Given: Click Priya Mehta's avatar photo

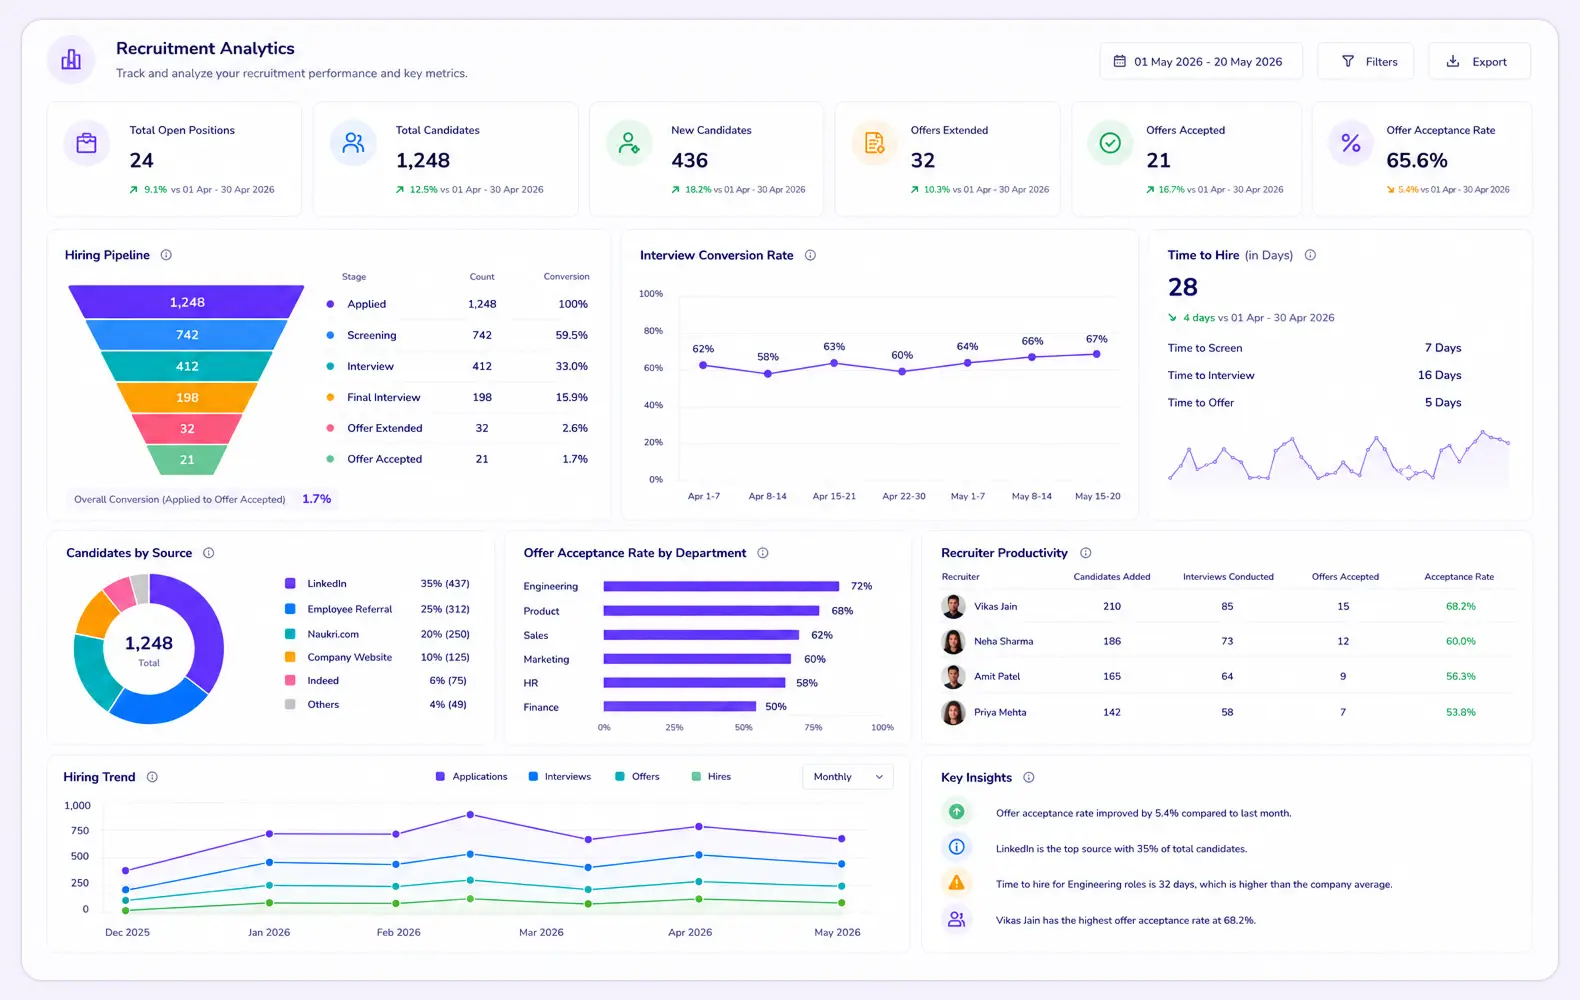Looking at the screenshot, I should click(954, 712).
